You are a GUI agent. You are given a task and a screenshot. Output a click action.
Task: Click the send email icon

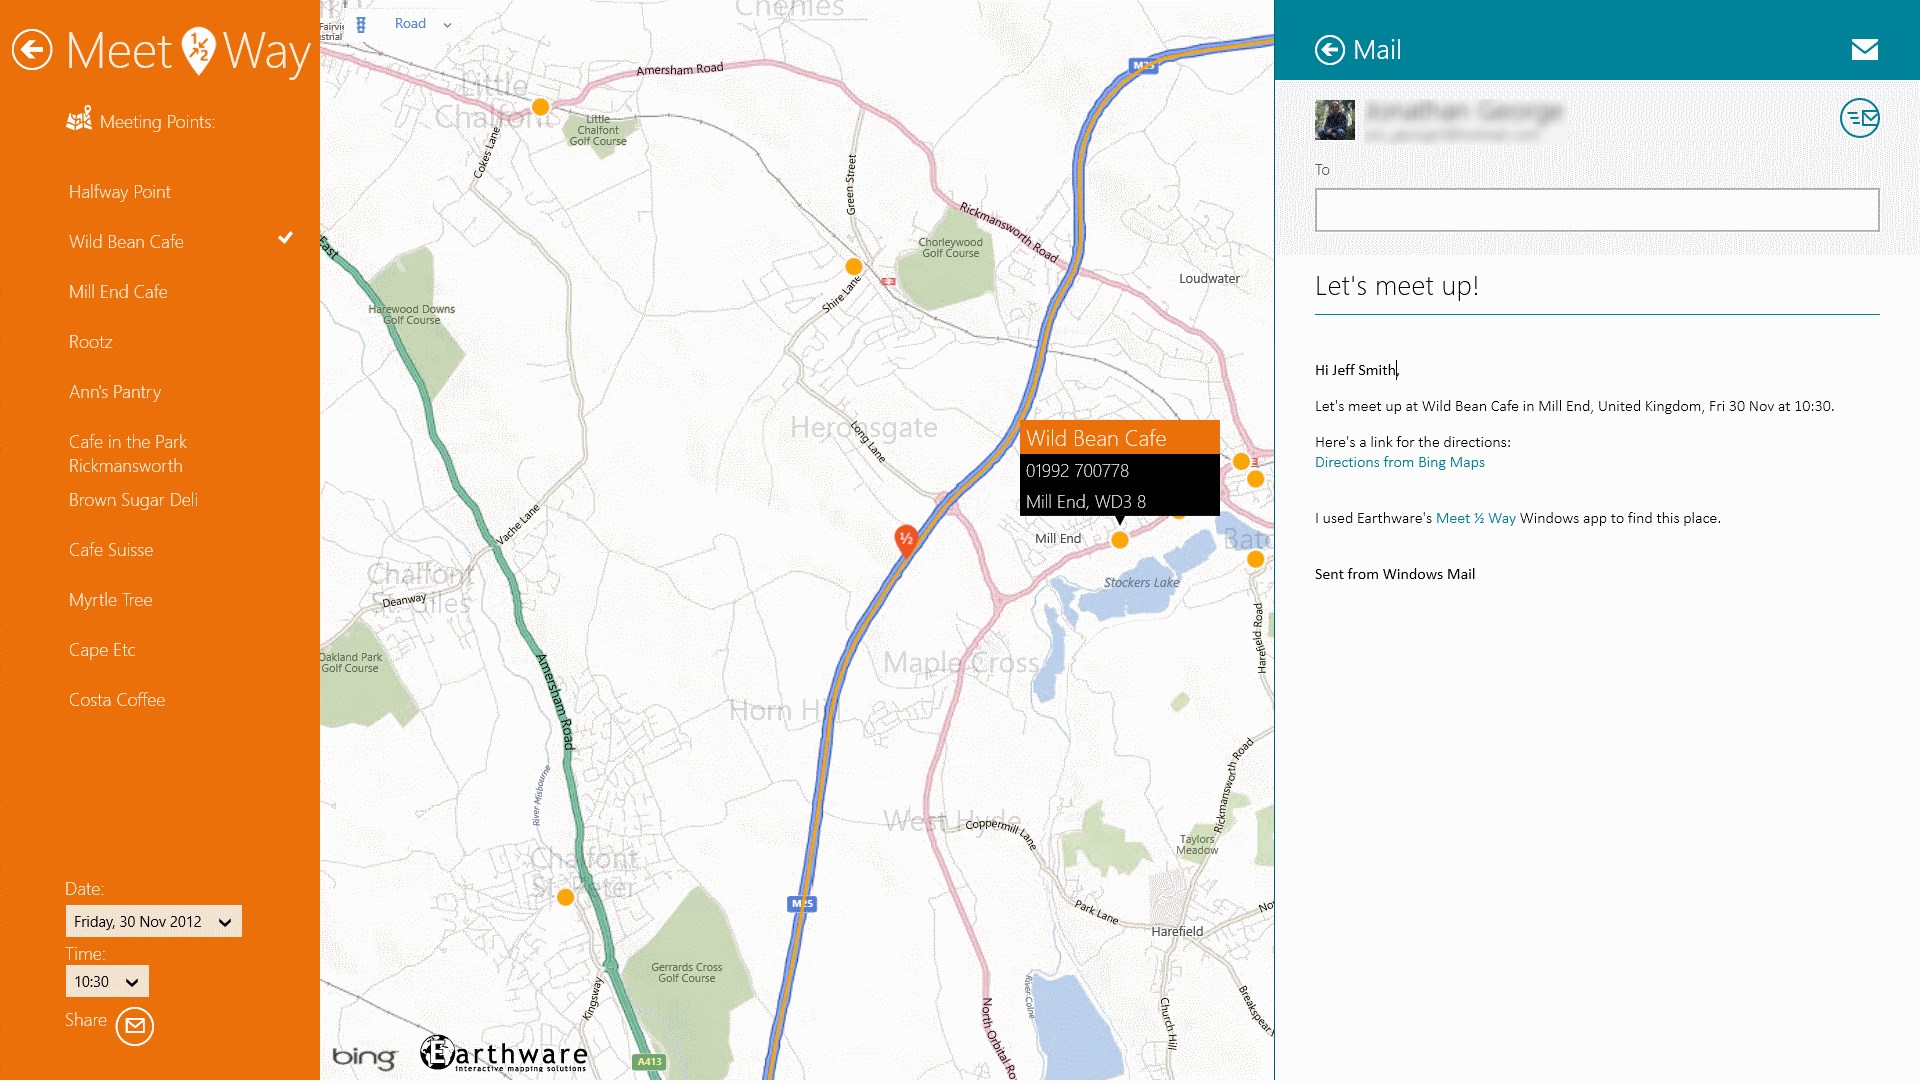click(1859, 118)
